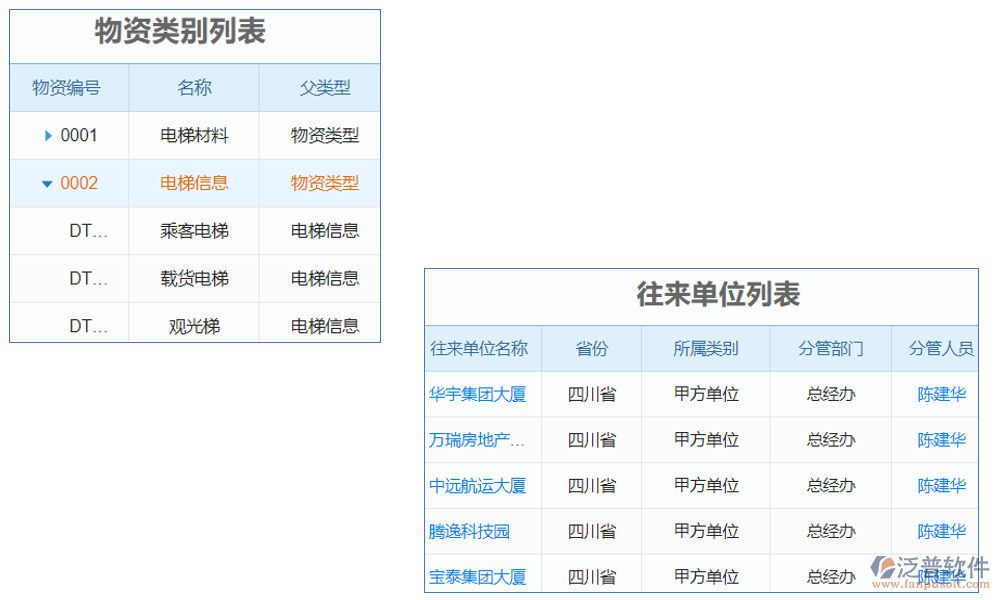This screenshot has height=600, width=1000.
Task: Click 陈建华 in the 华宇集团大厦 row
Action: [940, 394]
